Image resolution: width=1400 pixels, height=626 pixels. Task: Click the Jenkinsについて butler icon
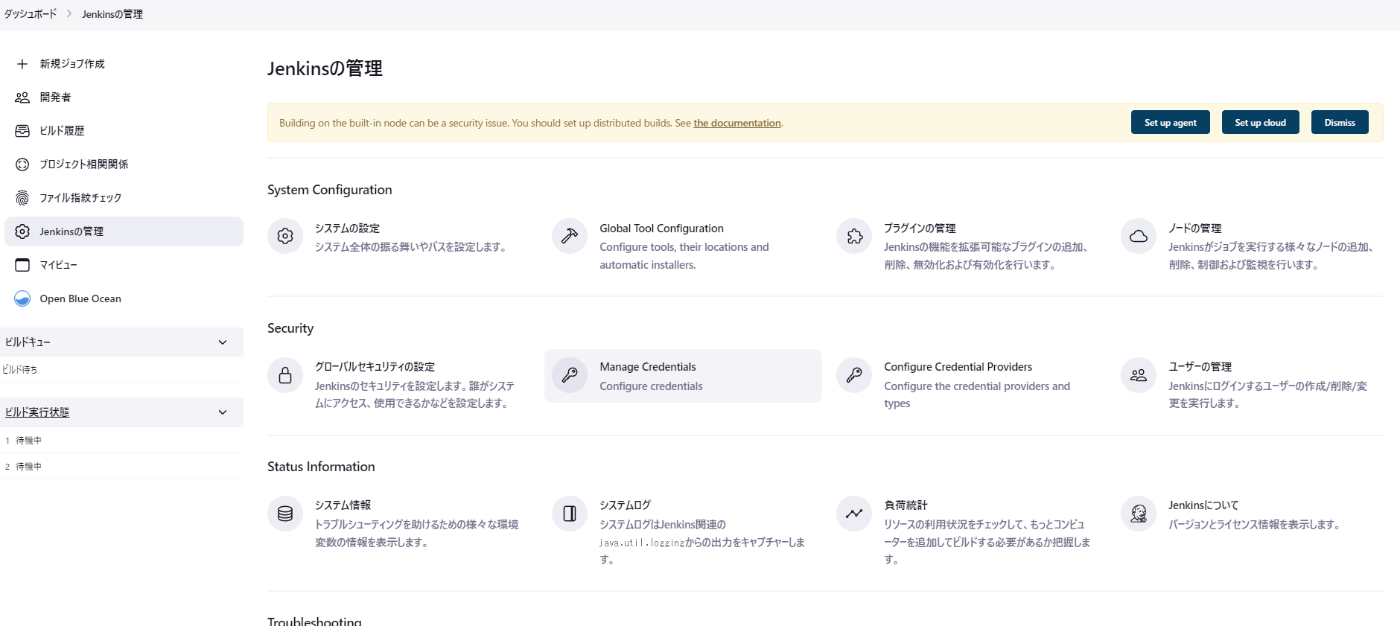tap(1138, 514)
